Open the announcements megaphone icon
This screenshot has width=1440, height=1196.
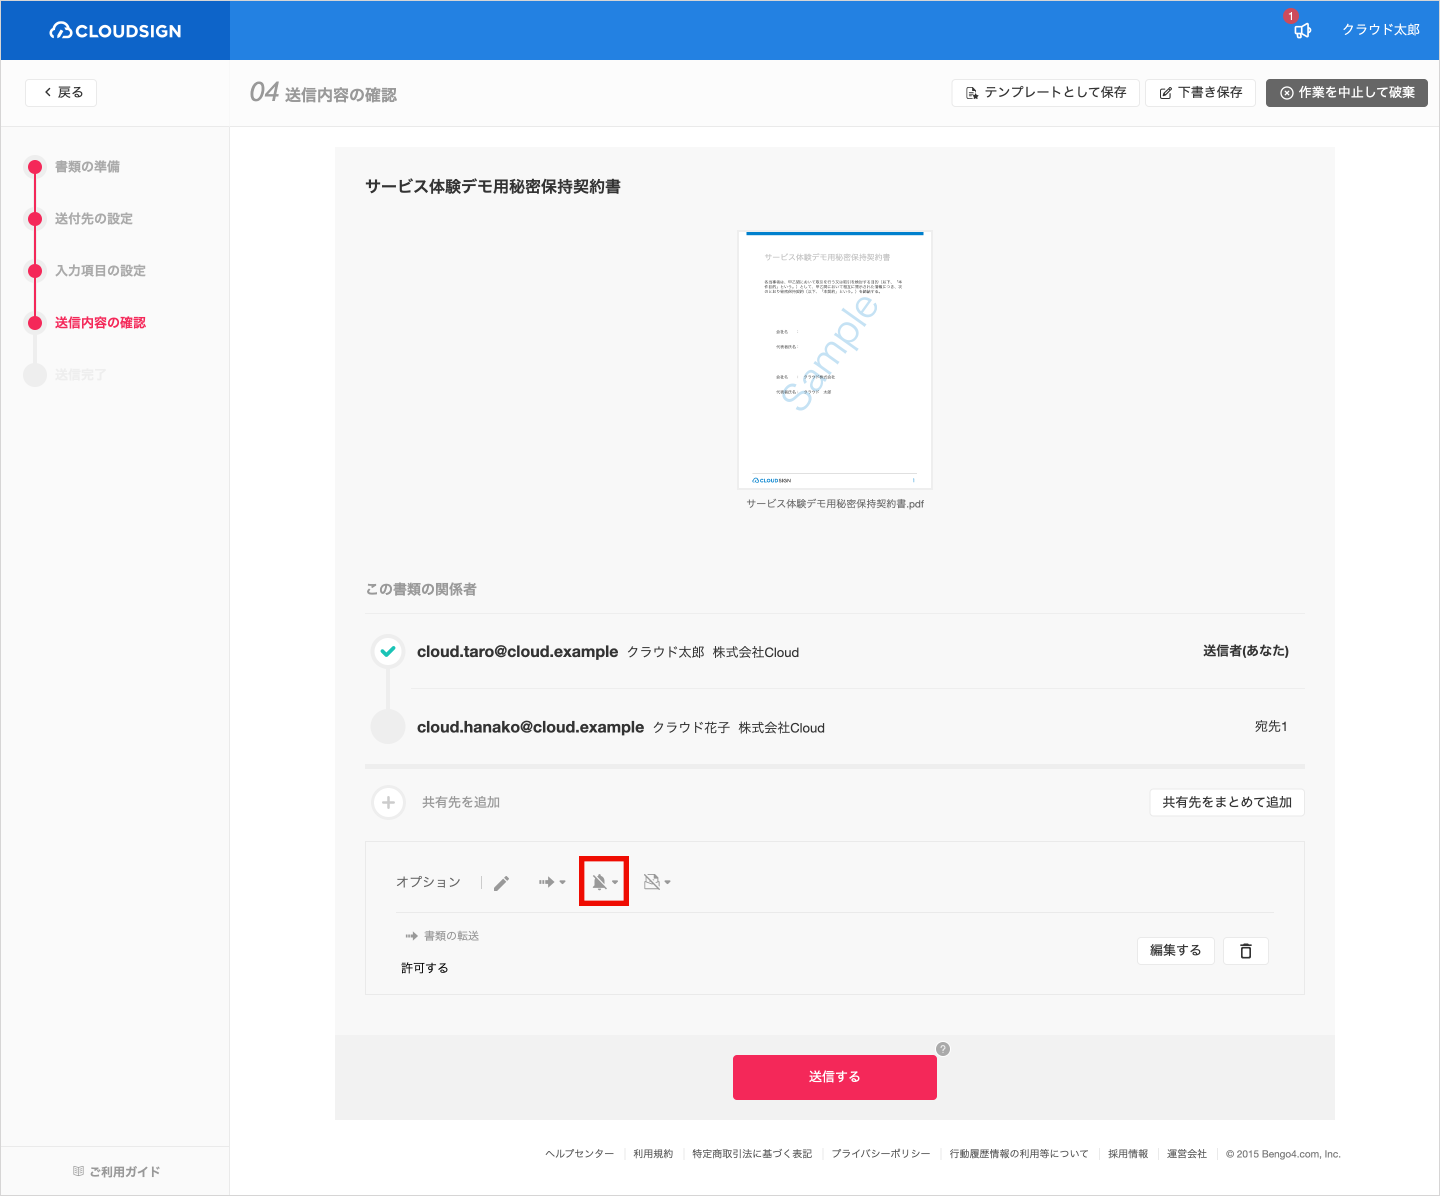coord(1301,30)
